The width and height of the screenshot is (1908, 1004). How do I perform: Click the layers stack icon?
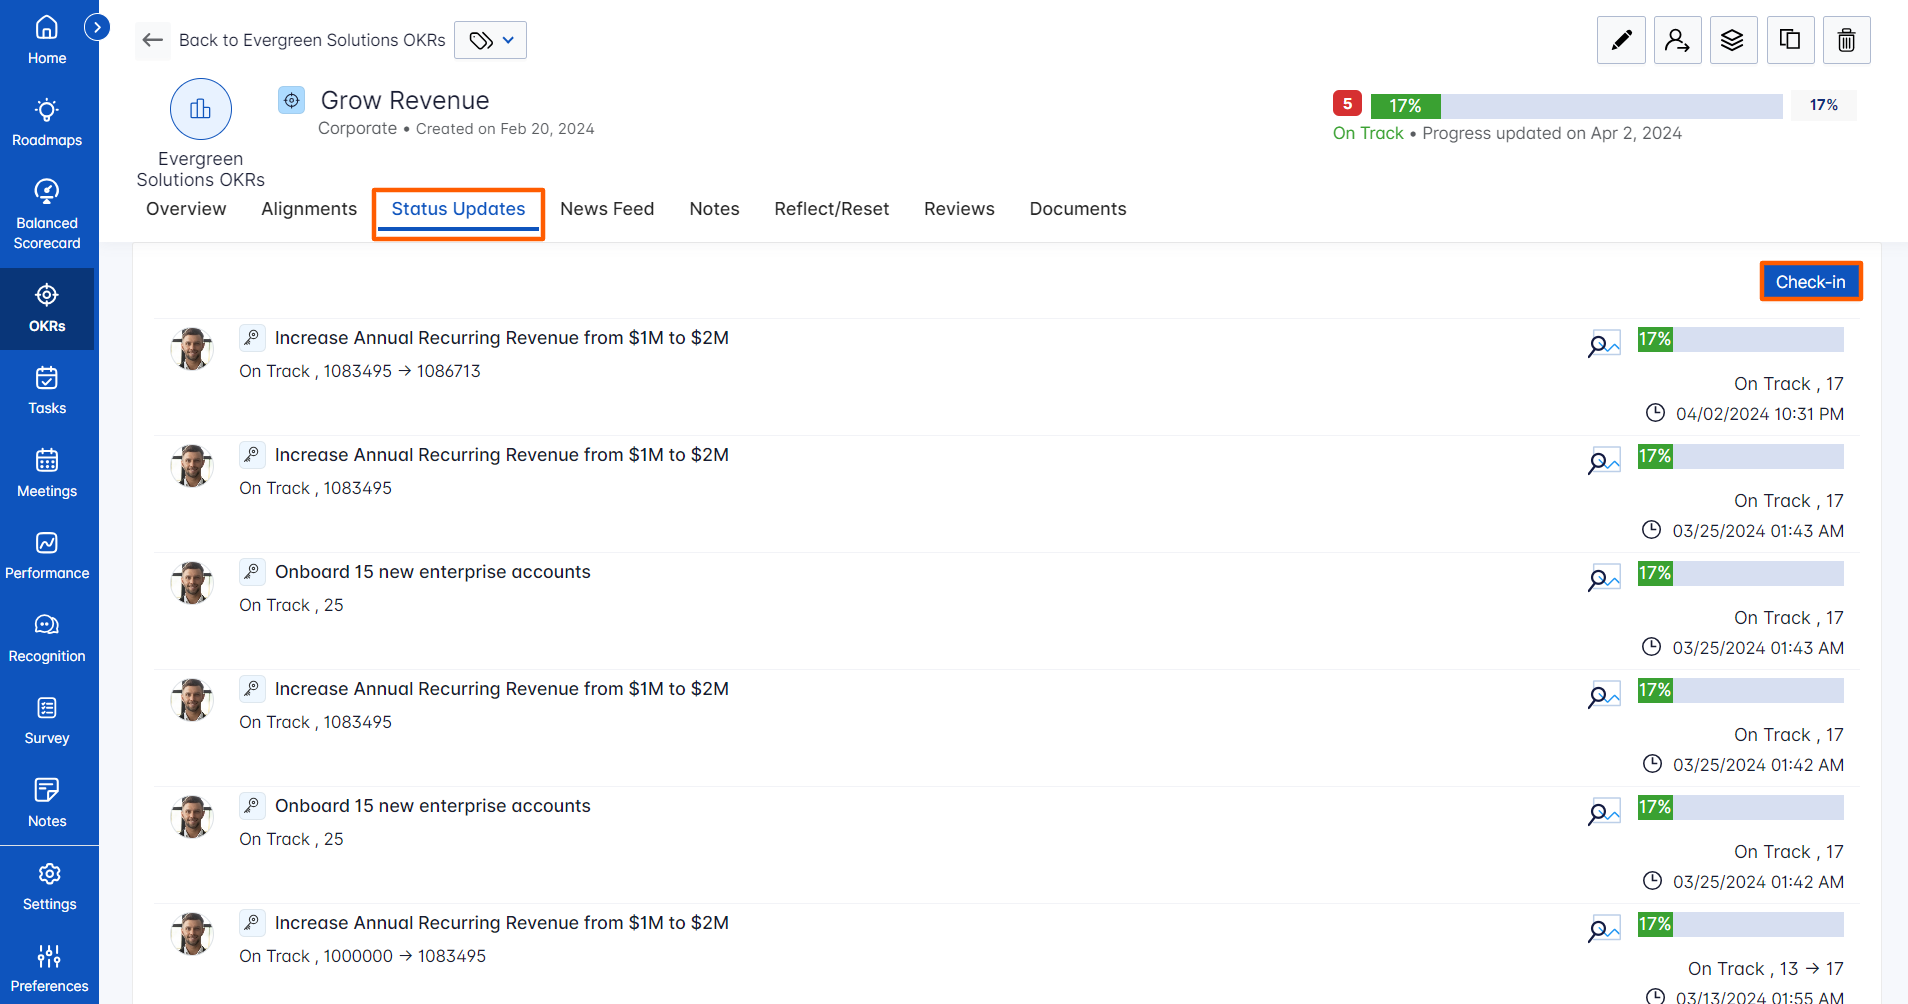(1733, 40)
